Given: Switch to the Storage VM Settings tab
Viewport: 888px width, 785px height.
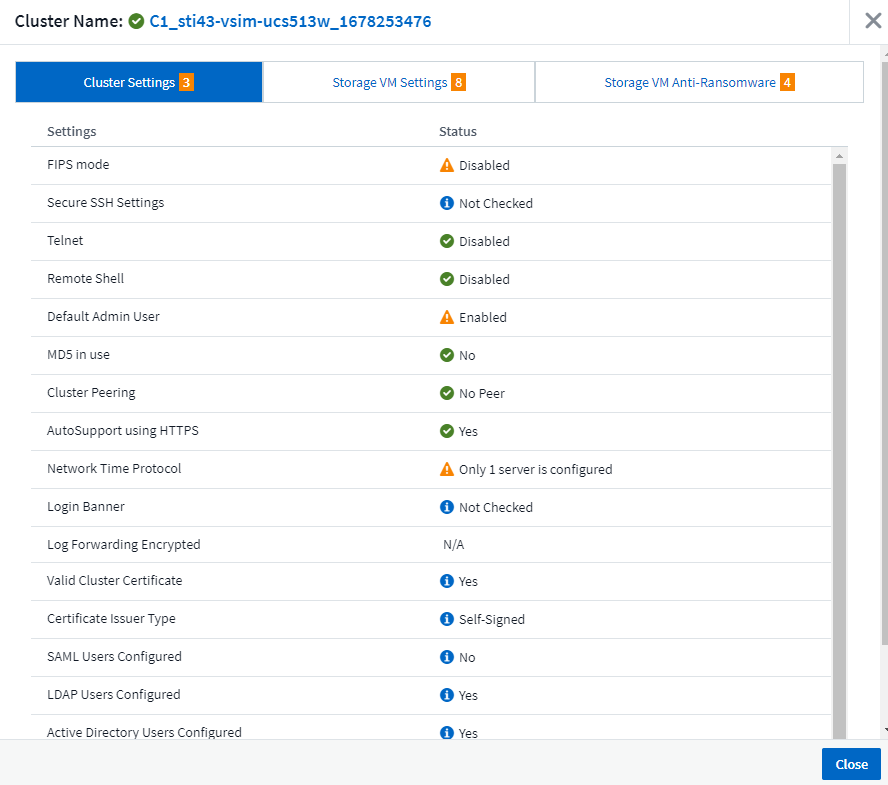Looking at the screenshot, I should tap(398, 82).
